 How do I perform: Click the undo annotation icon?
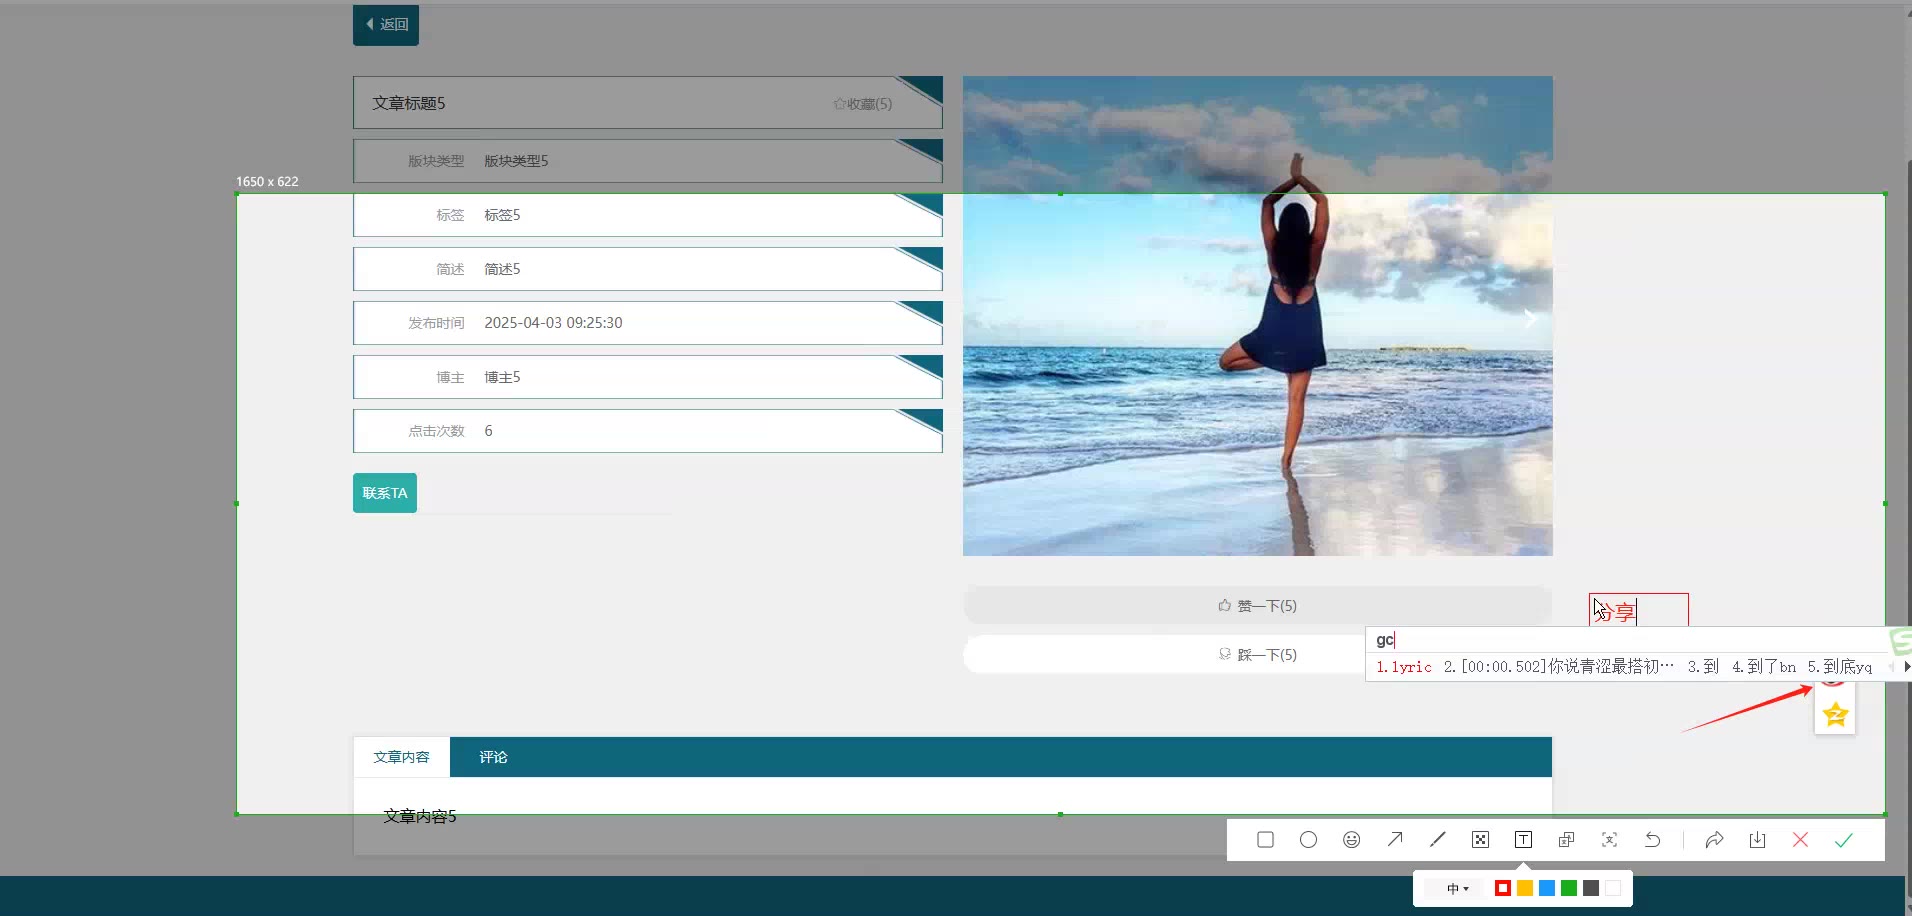1652,840
